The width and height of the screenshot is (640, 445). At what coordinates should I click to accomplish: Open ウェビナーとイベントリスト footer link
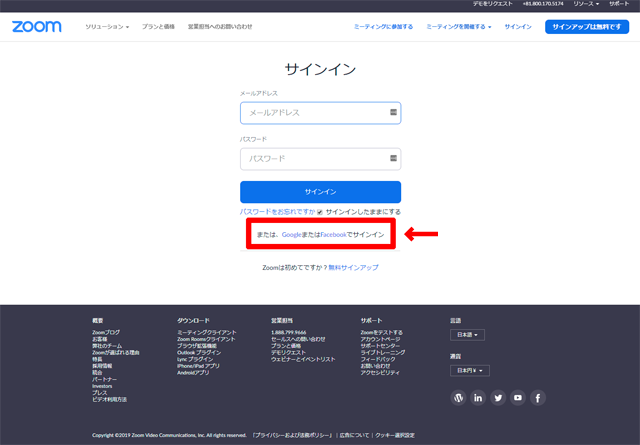[x=303, y=359]
